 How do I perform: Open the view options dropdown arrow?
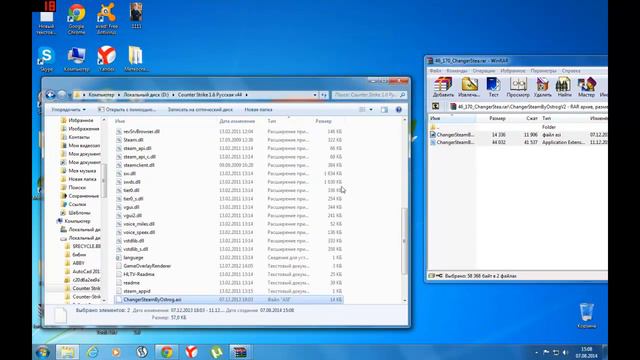click(x=371, y=109)
